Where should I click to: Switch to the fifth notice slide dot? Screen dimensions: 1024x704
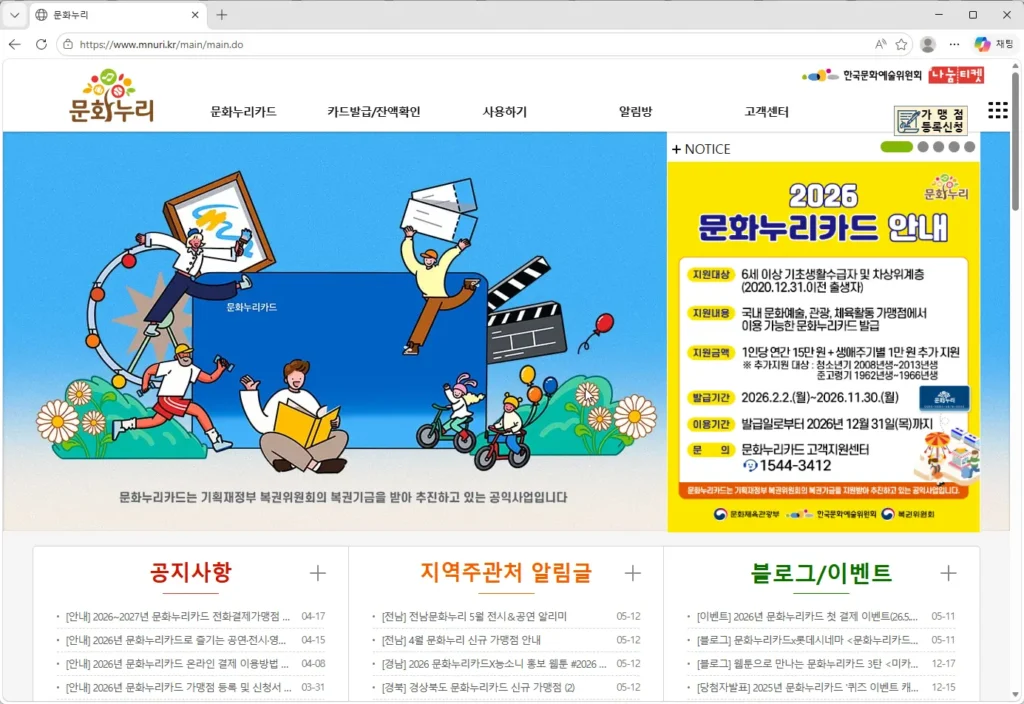(969, 147)
